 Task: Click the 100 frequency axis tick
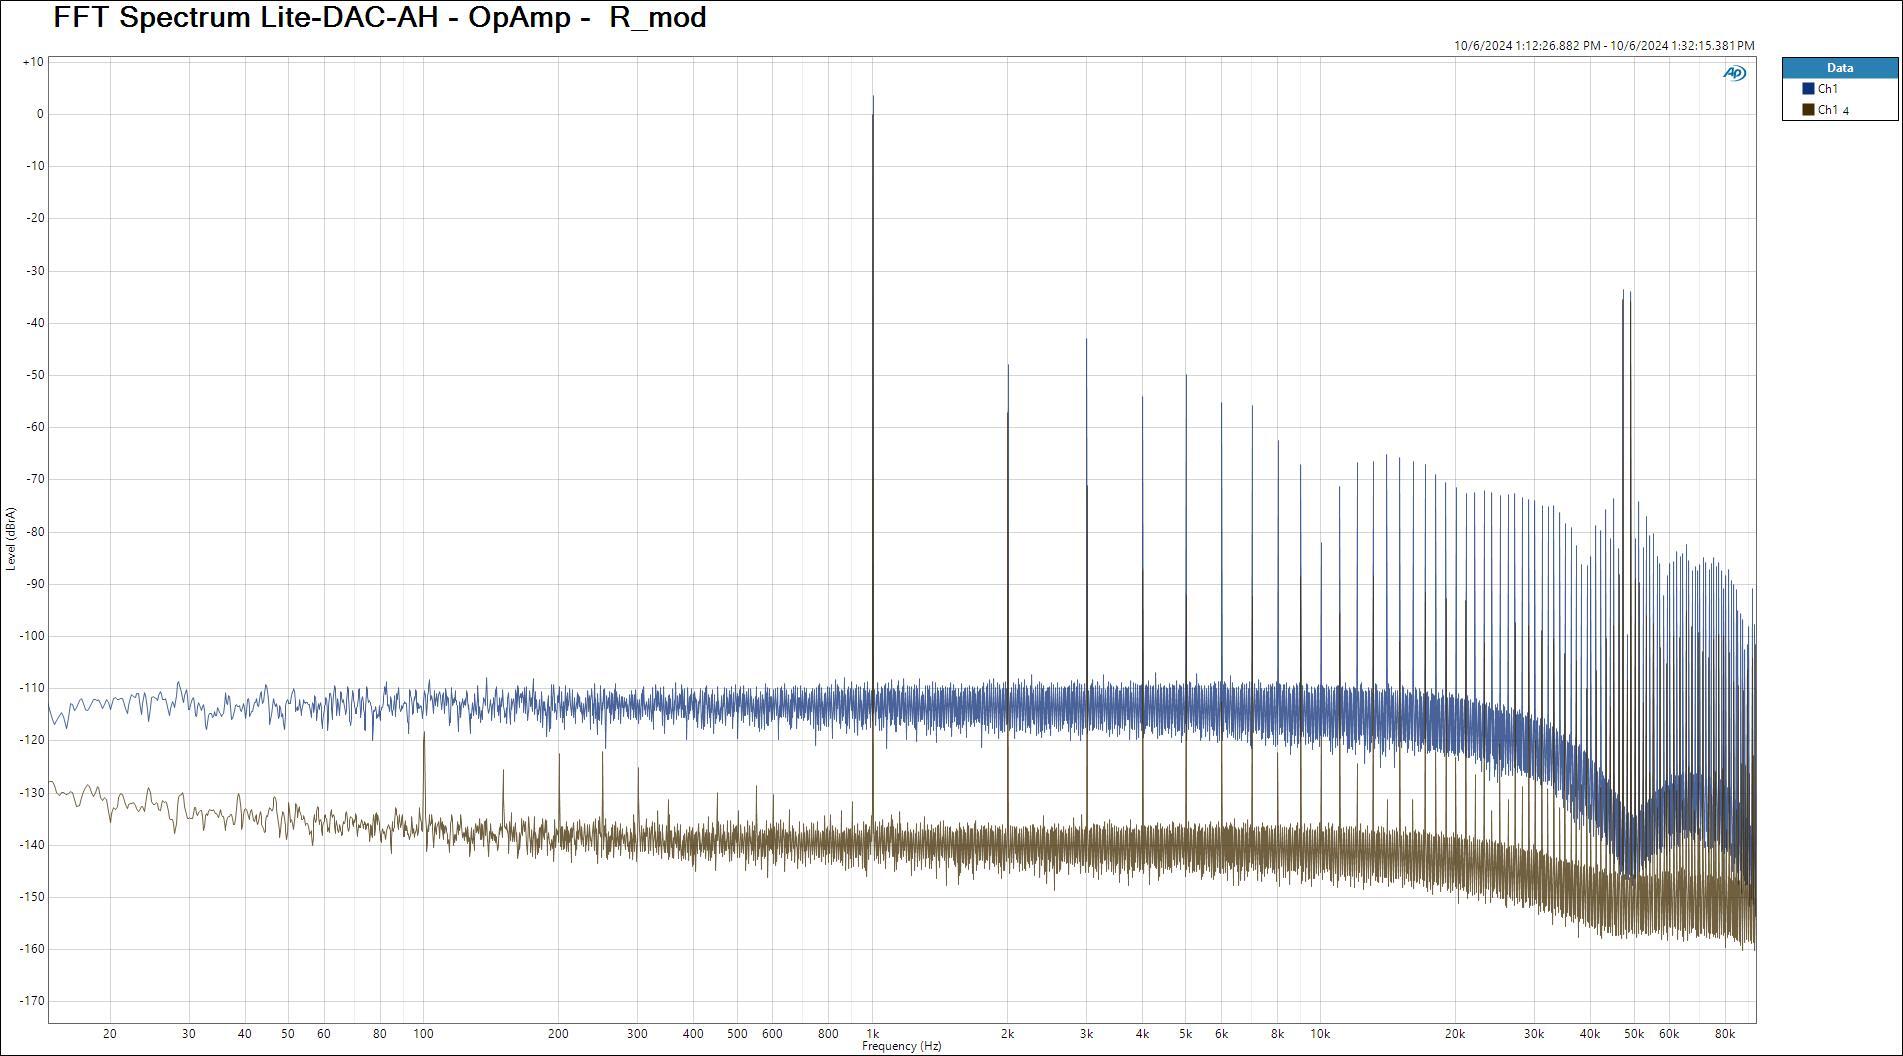tap(423, 1034)
